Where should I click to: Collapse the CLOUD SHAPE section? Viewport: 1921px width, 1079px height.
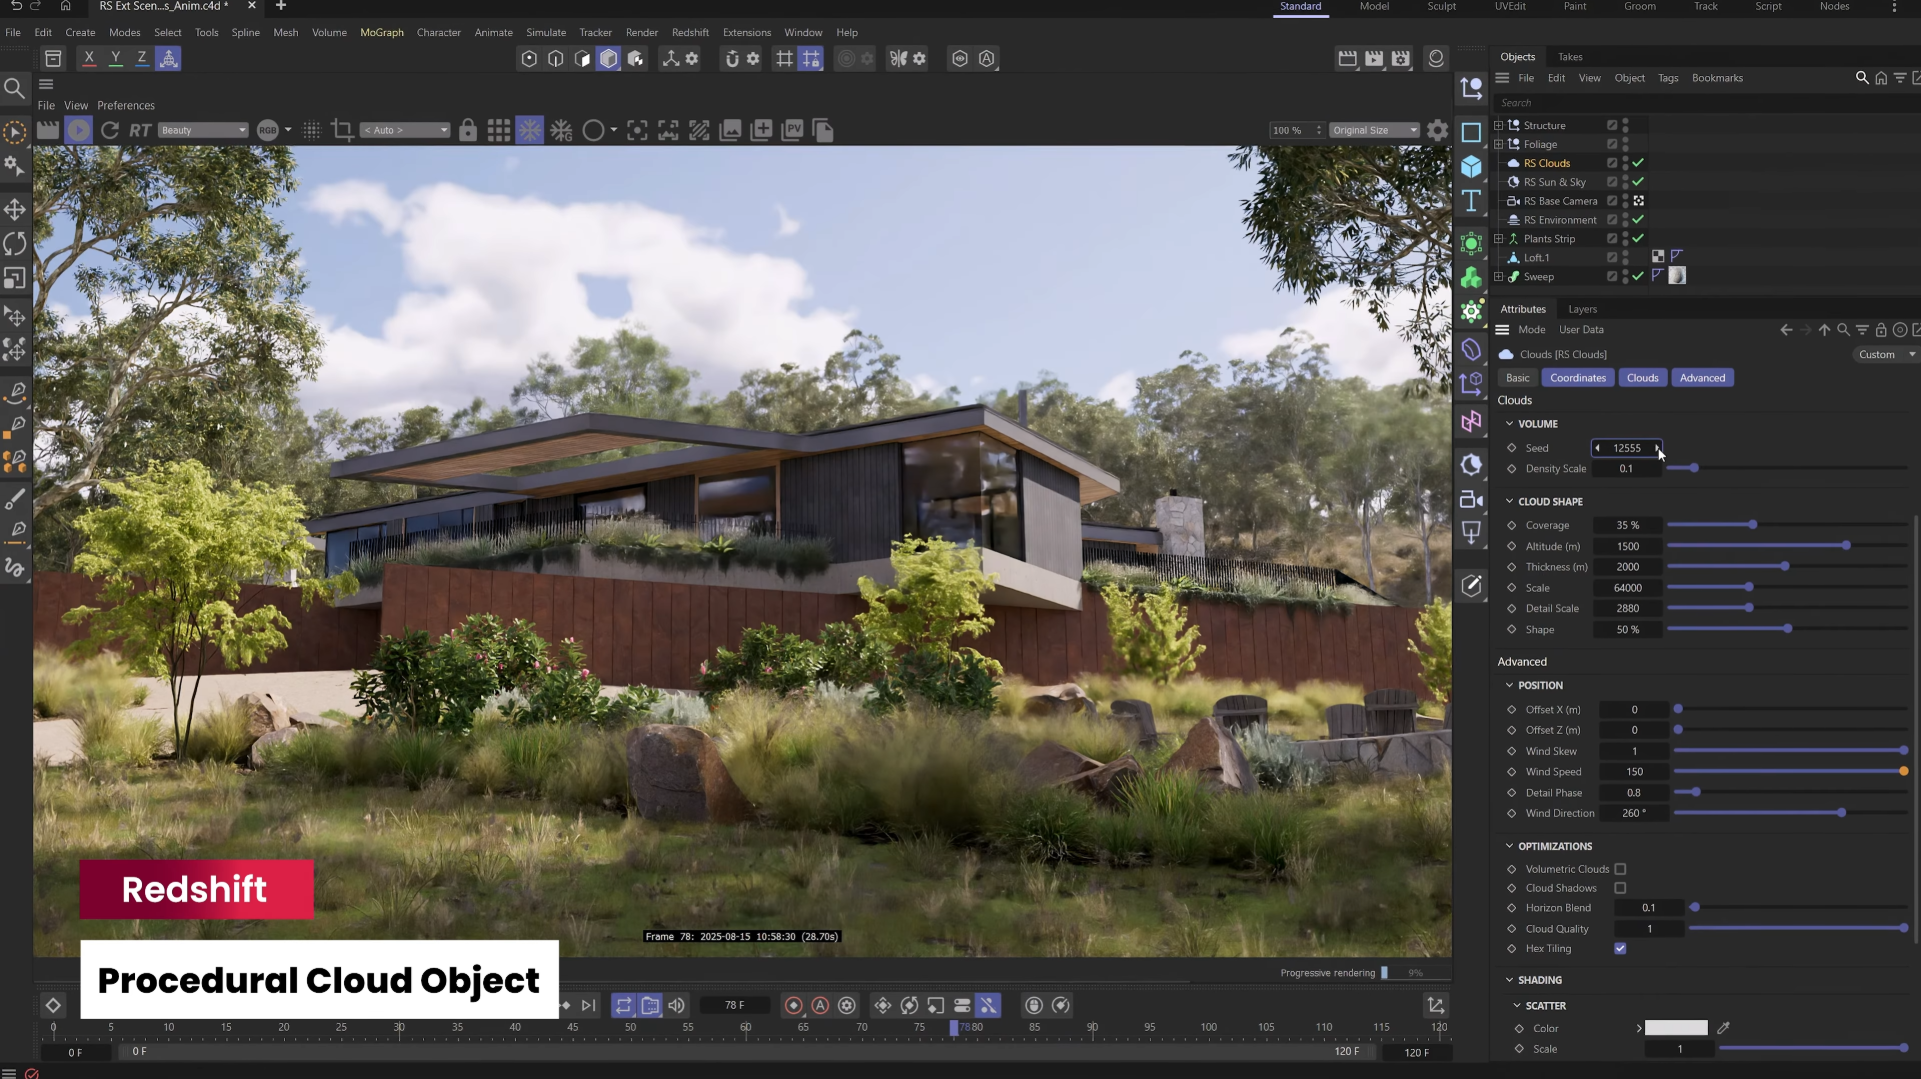pyautogui.click(x=1509, y=502)
